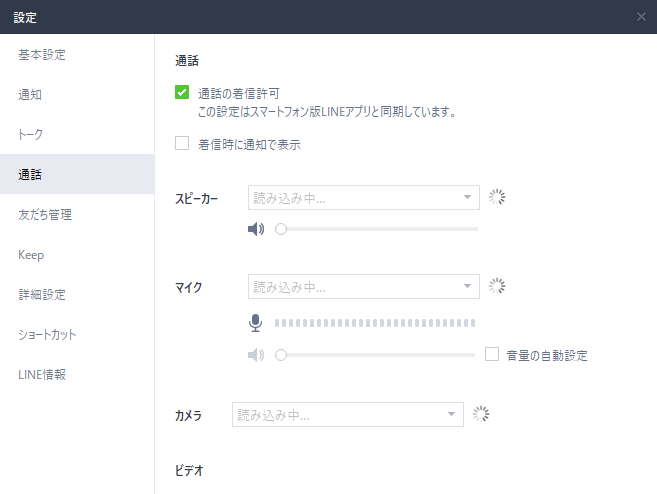Screen dimensions: 657x494
Task: Click the 通話の着信許可 label text
Action: click(239, 93)
